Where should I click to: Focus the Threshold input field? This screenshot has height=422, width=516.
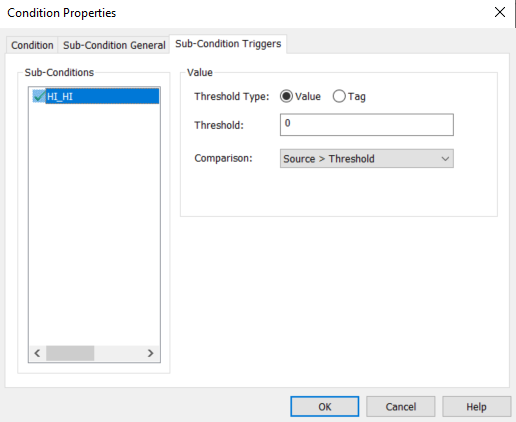pos(367,125)
